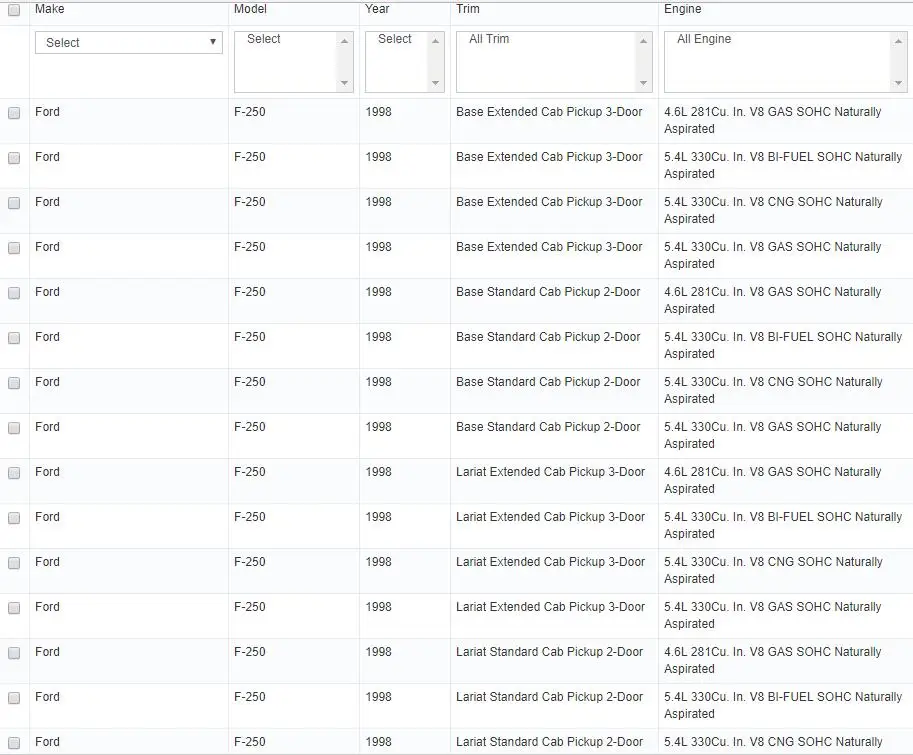Click the Year list scroll down arrow
The image size is (913, 755).
435,83
